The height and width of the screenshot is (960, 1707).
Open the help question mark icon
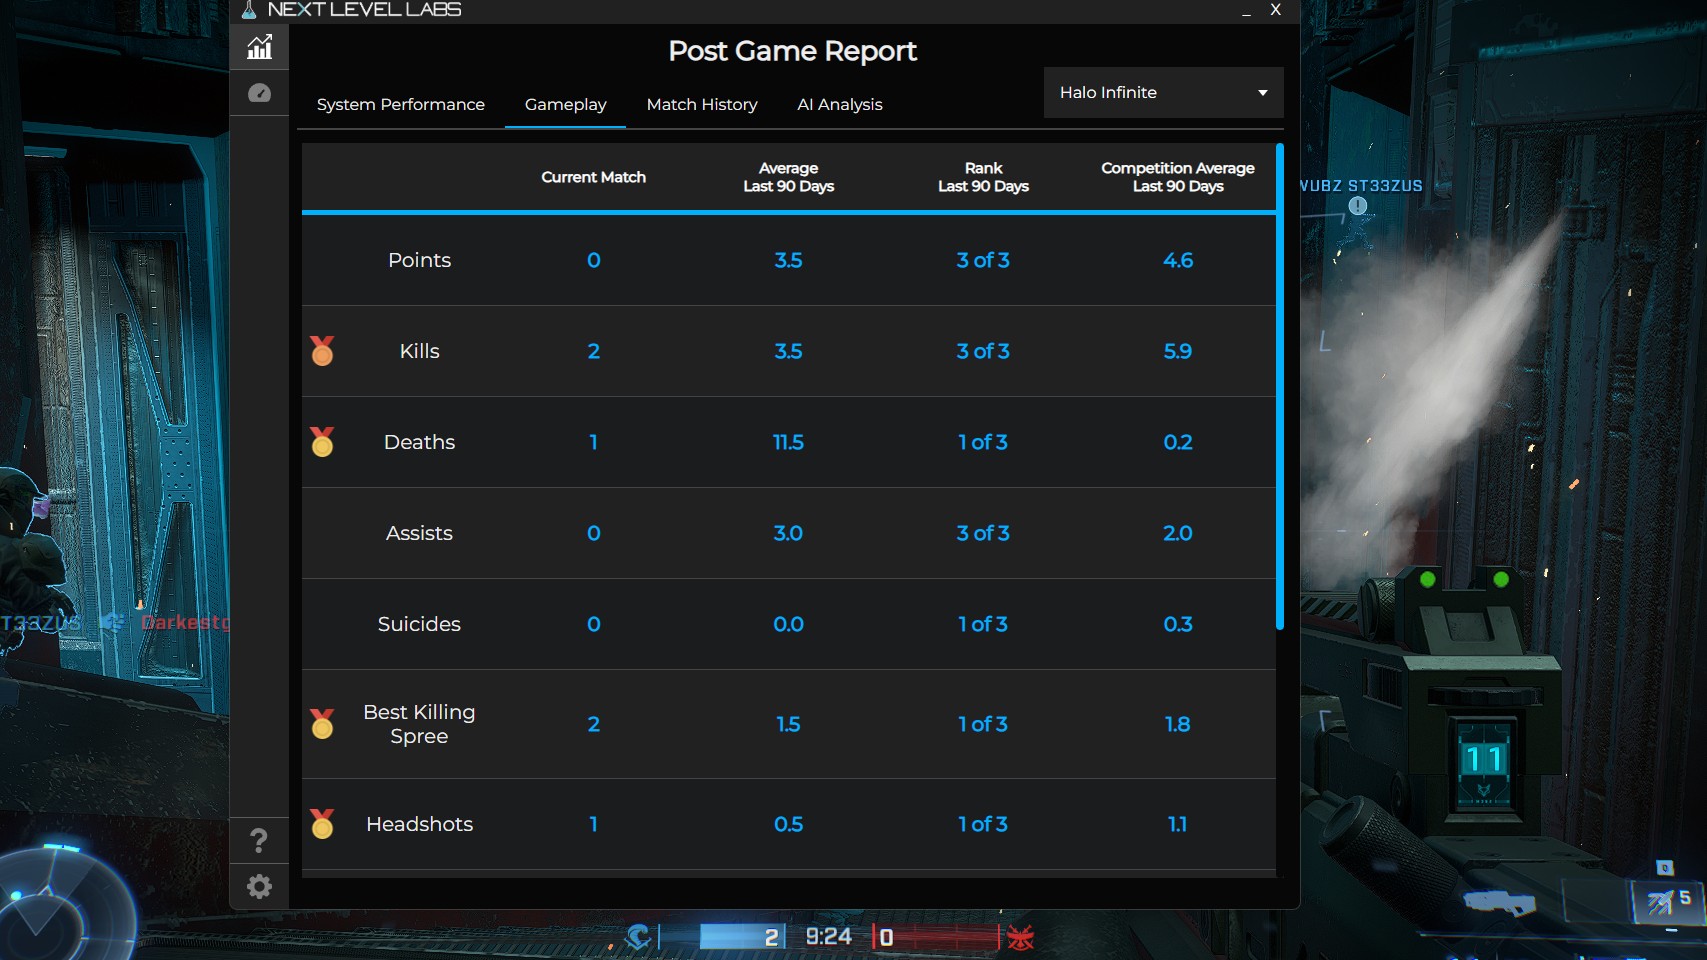[259, 840]
